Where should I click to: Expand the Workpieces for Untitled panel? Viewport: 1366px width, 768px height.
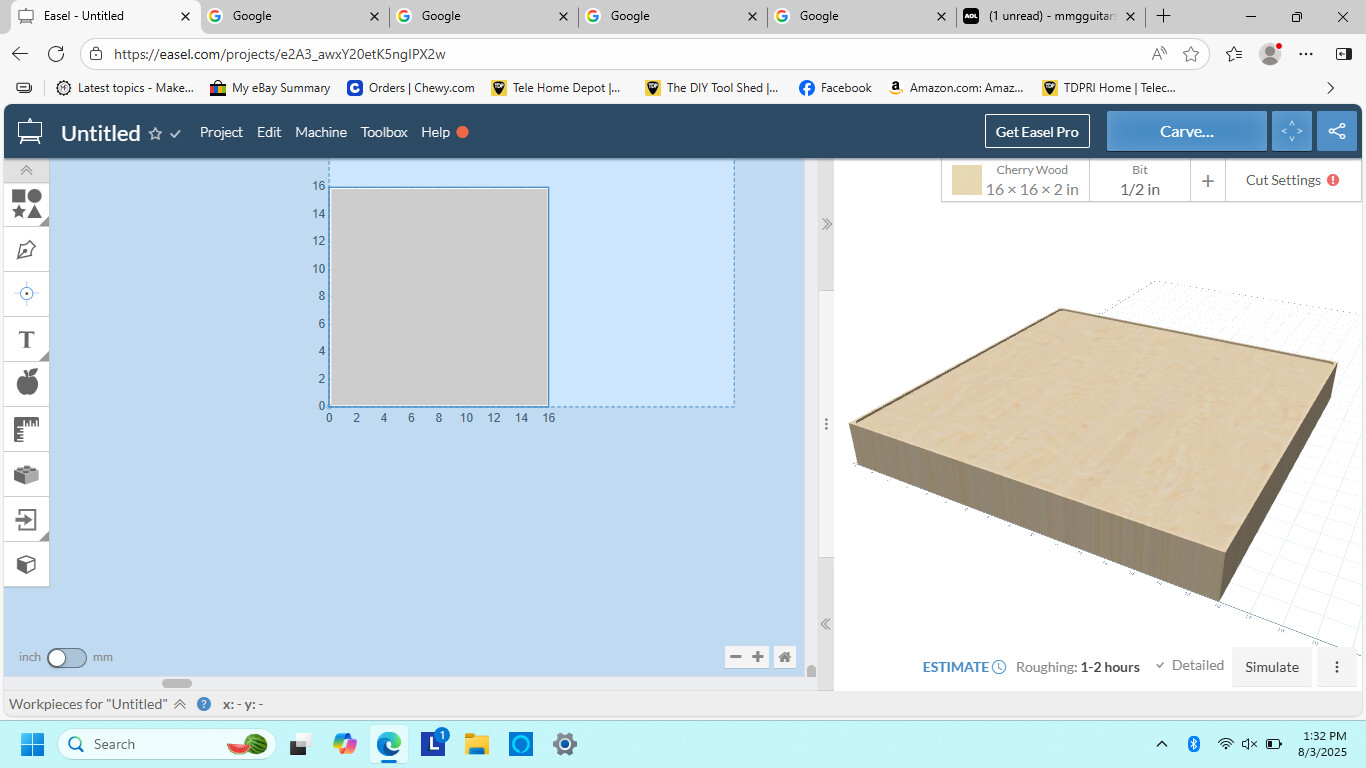[x=180, y=704]
